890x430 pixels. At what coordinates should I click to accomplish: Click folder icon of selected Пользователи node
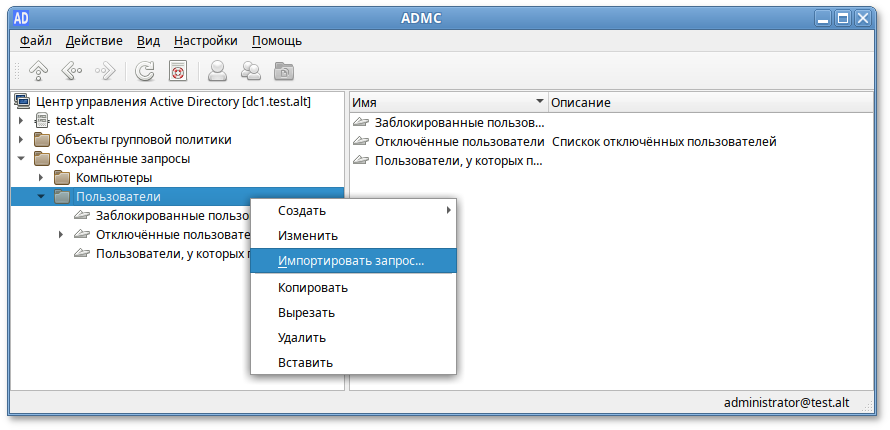[62, 197]
